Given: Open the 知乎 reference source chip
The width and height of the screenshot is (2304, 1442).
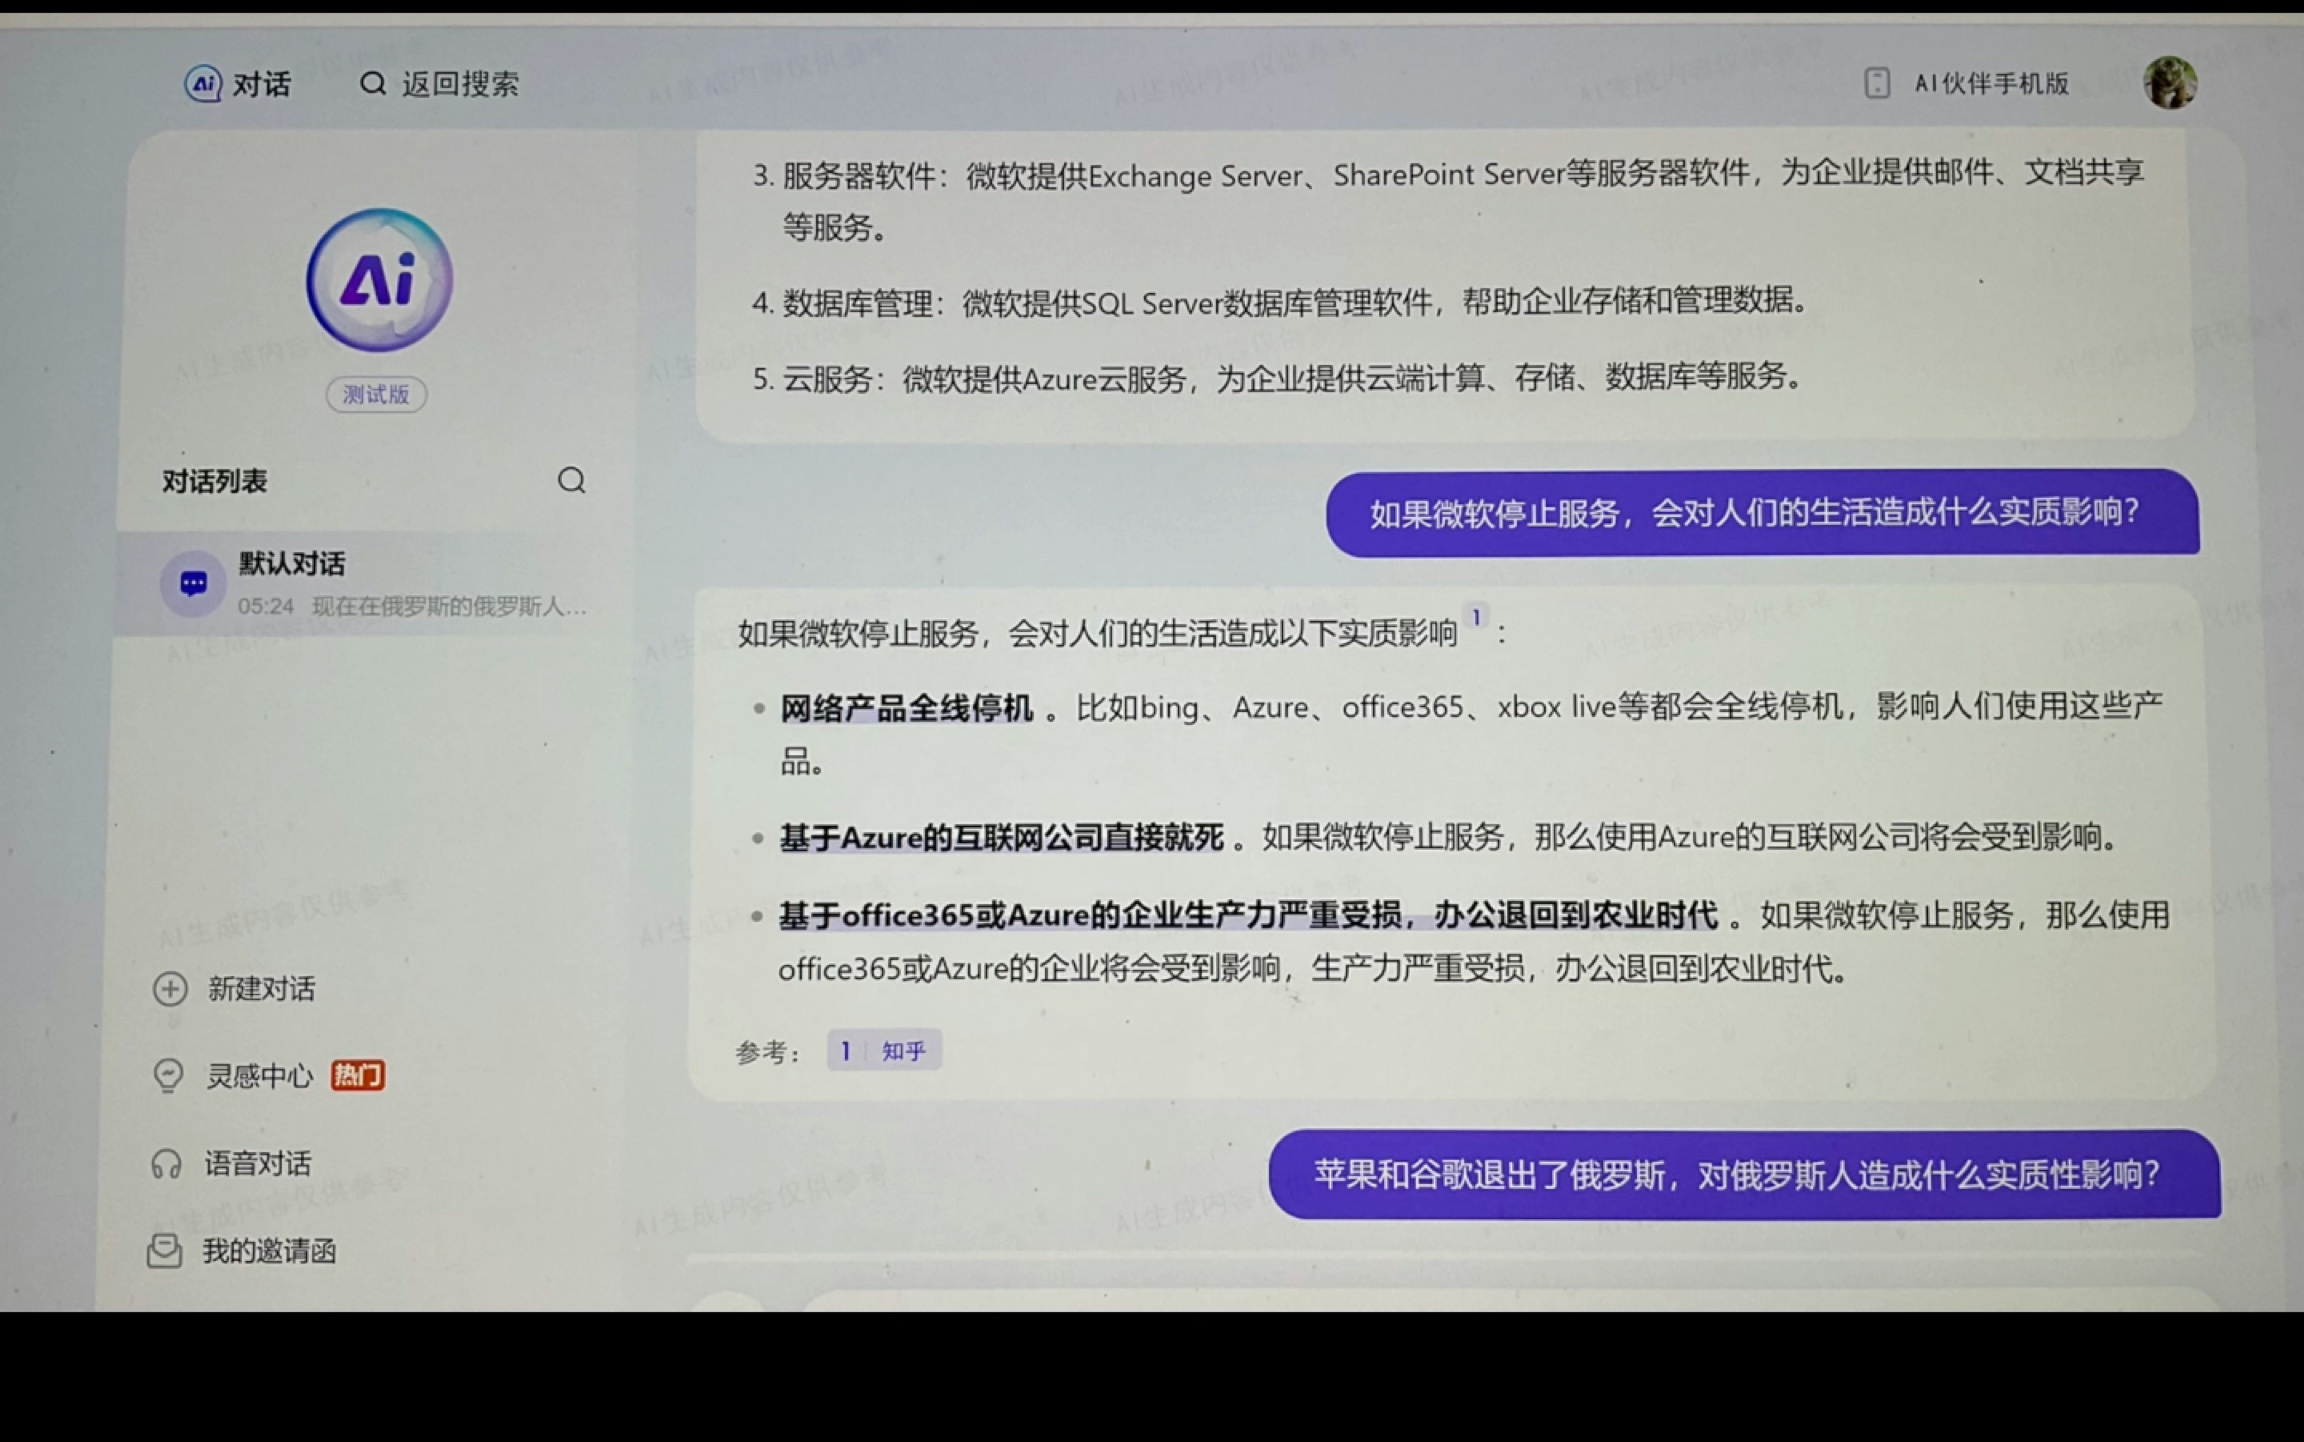Looking at the screenshot, I should click(x=884, y=1050).
